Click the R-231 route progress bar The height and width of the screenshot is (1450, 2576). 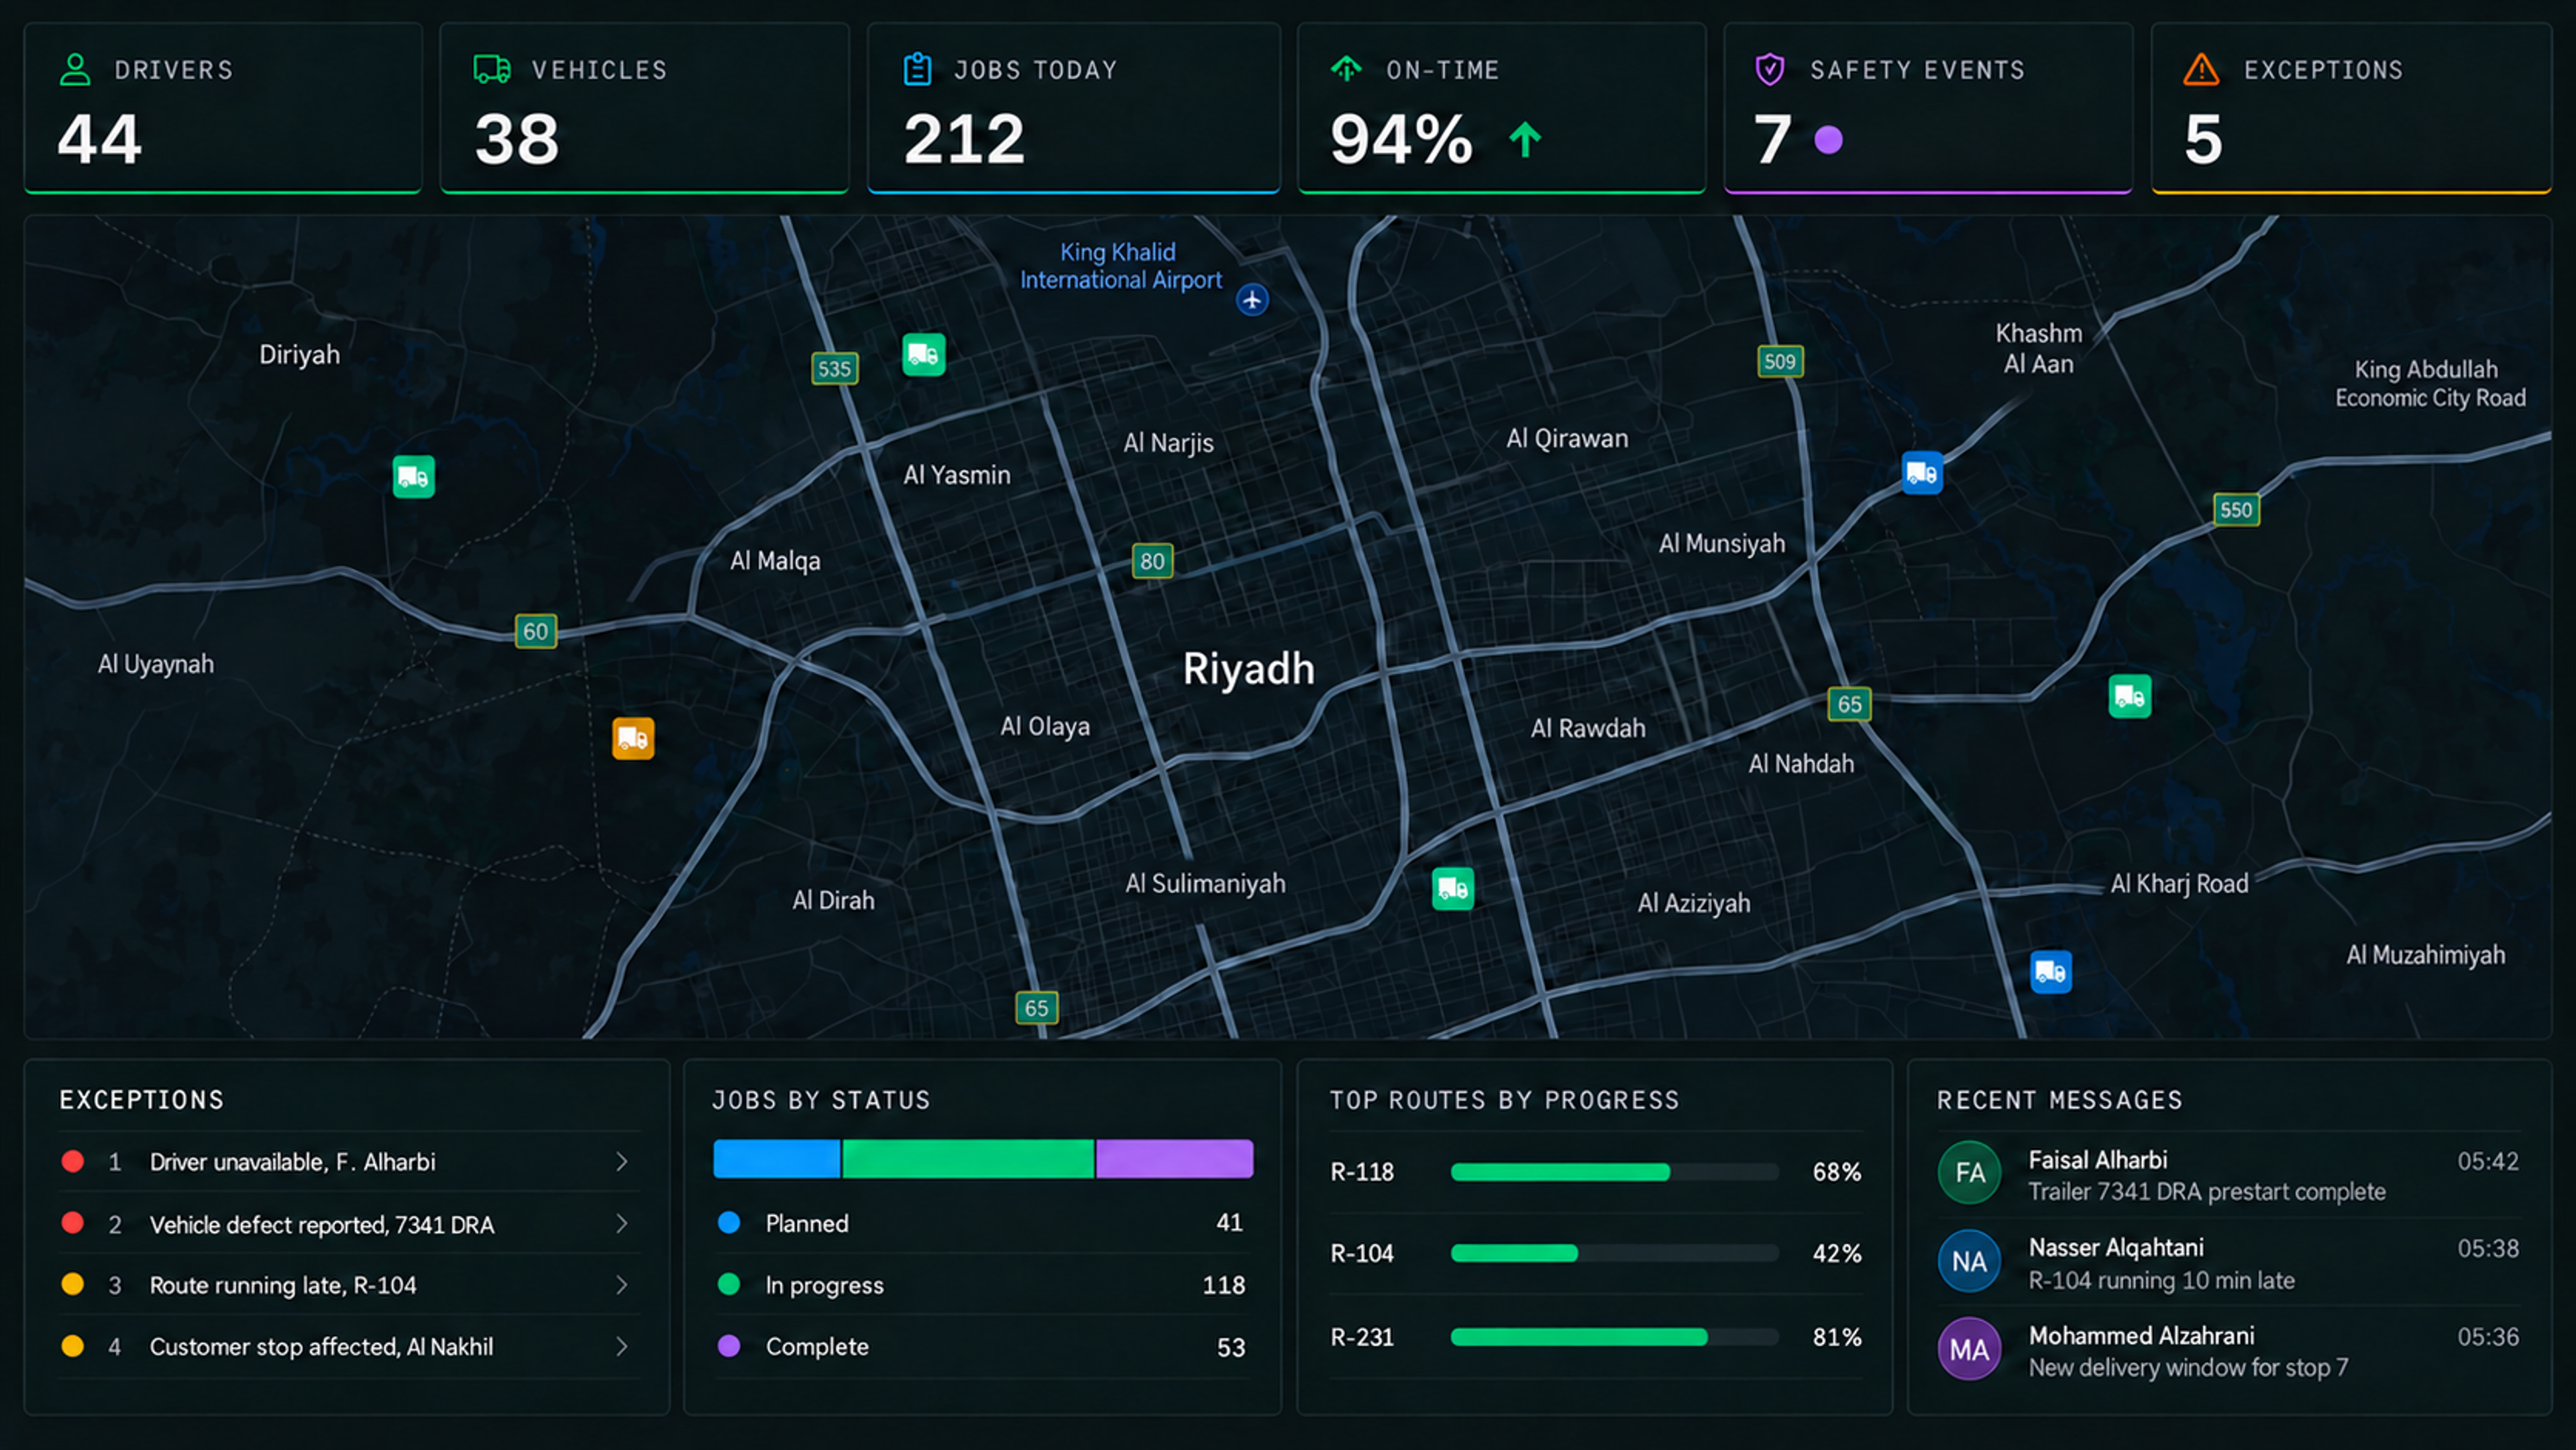point(1615,1337)
